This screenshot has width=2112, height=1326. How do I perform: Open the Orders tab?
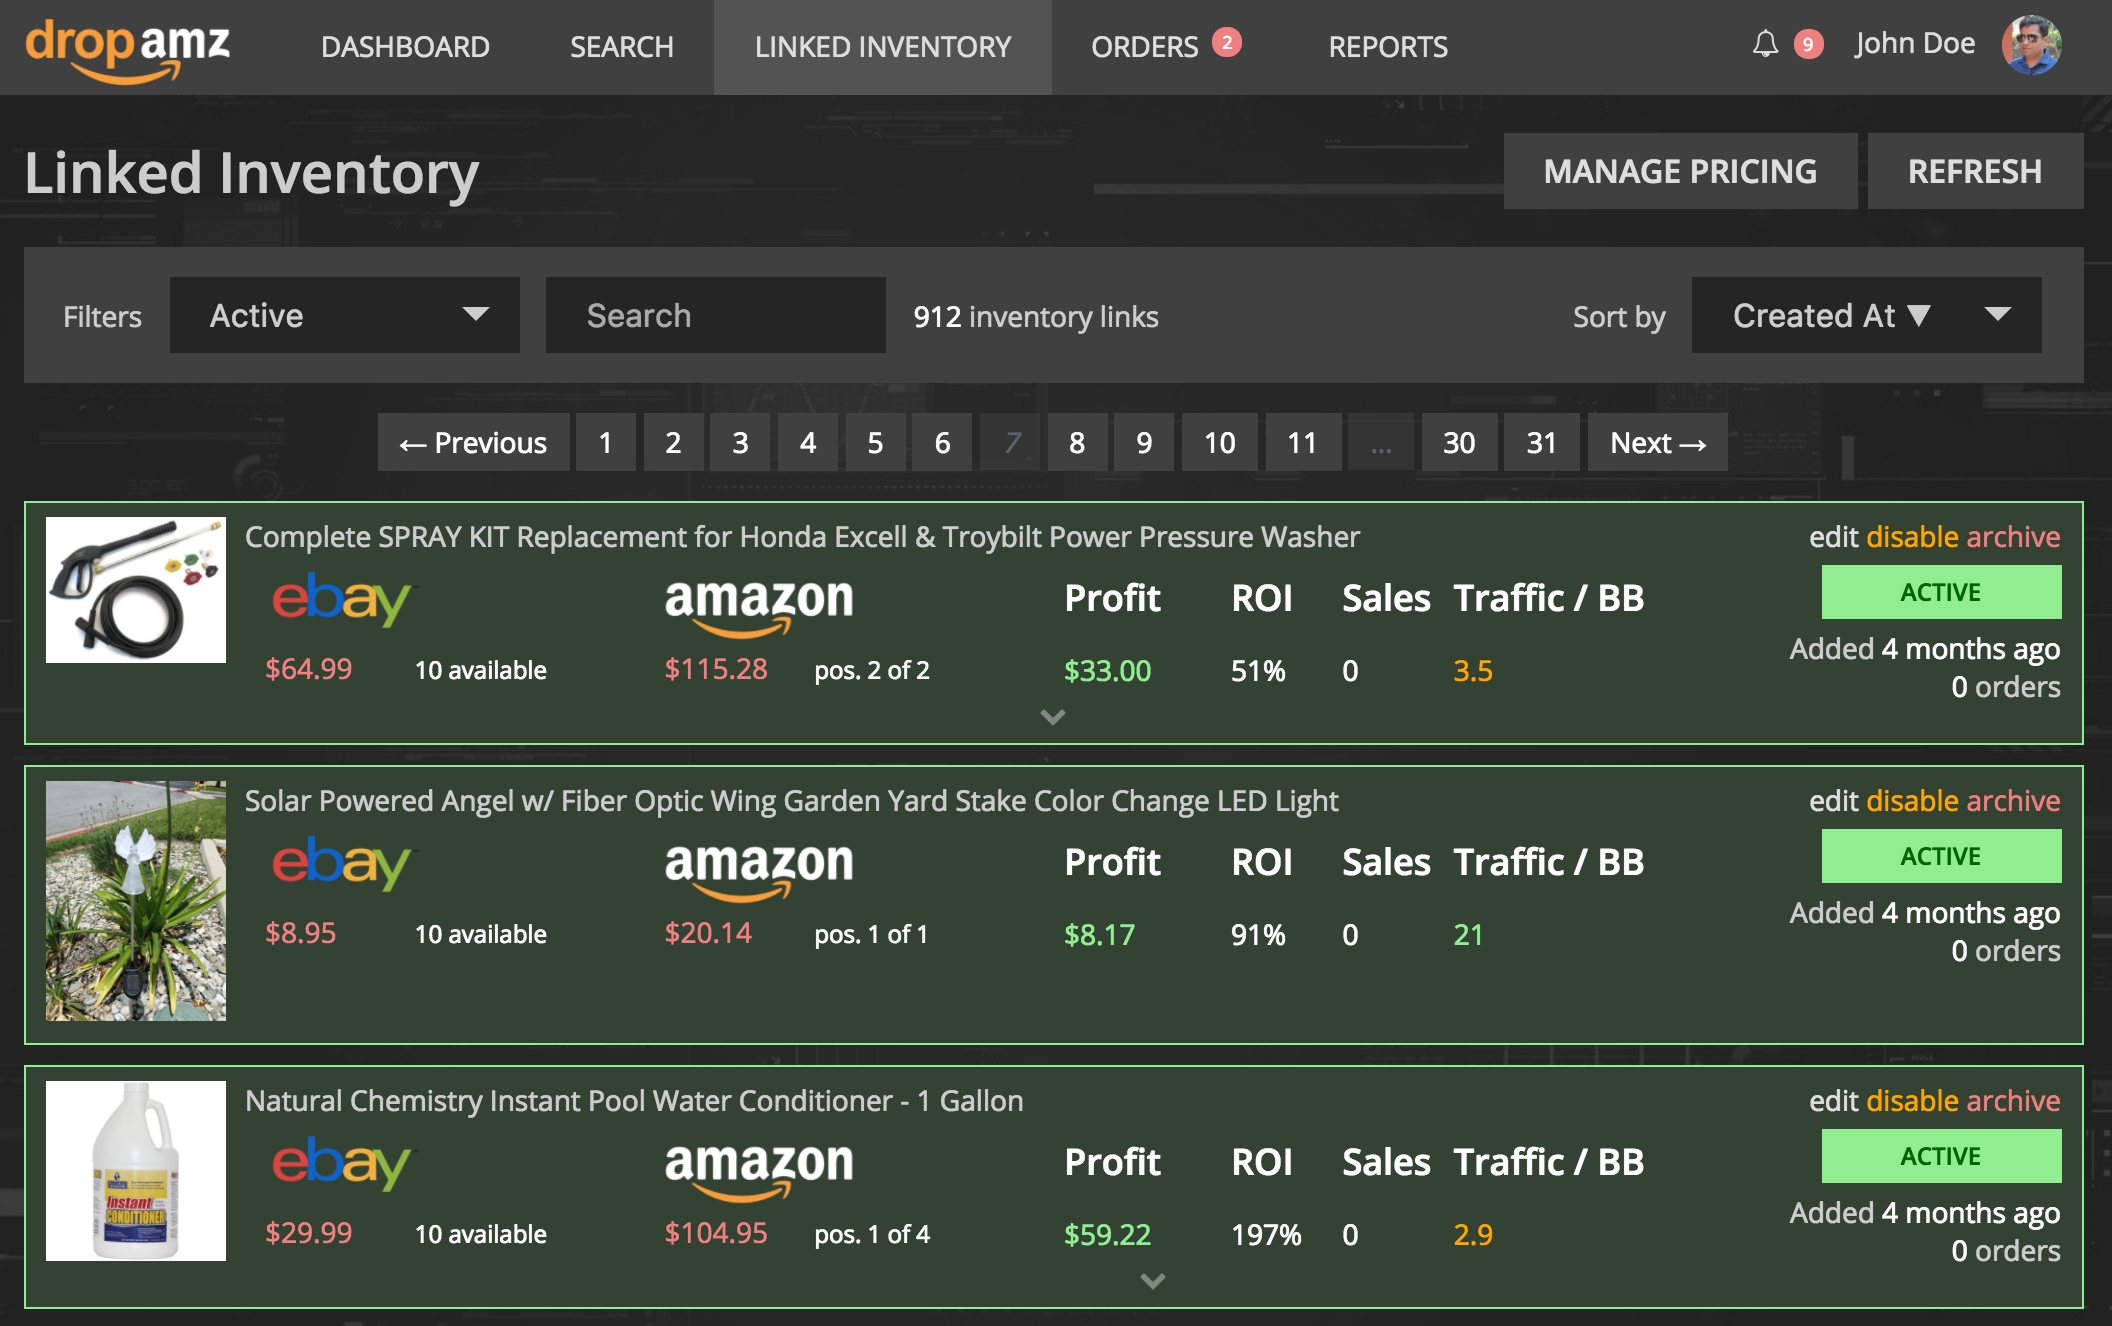click(x=1145, y=47)
